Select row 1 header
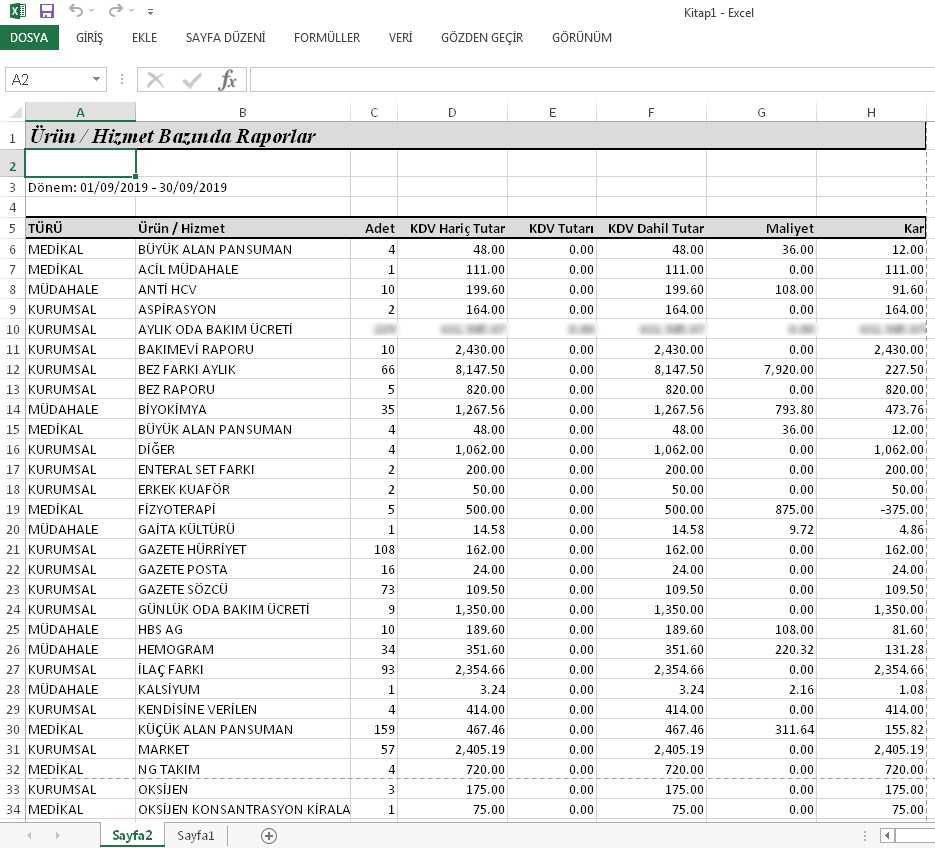This screenshot has height=848, width=935. click(13, 136)
